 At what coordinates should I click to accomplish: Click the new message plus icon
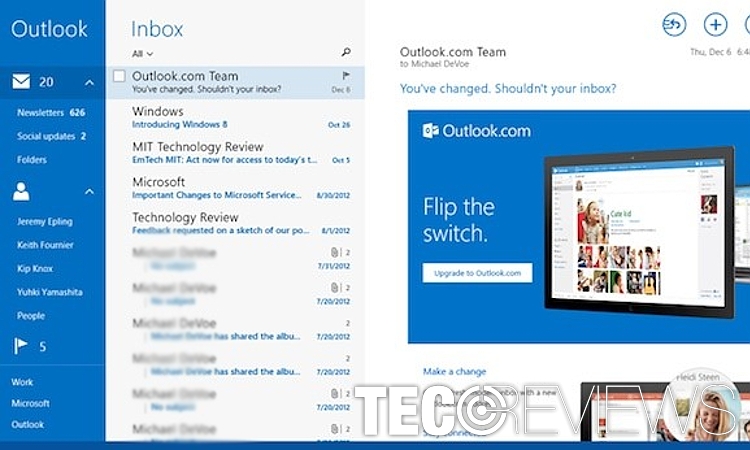click(716, 24)
